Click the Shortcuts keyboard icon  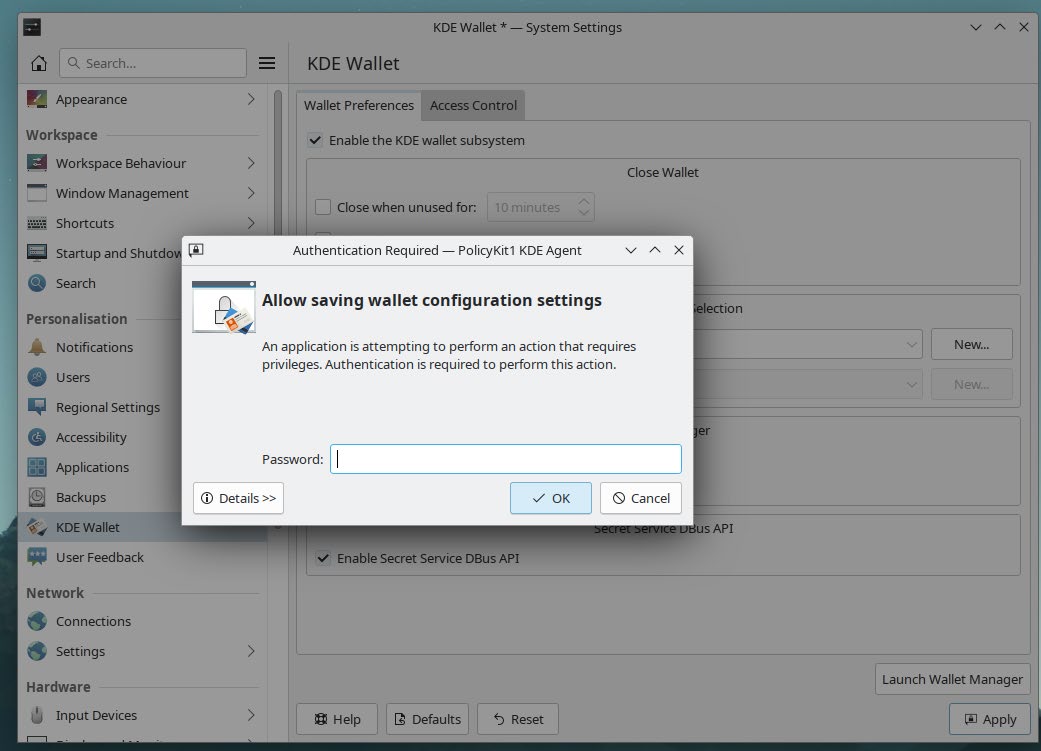click(37, 223)
